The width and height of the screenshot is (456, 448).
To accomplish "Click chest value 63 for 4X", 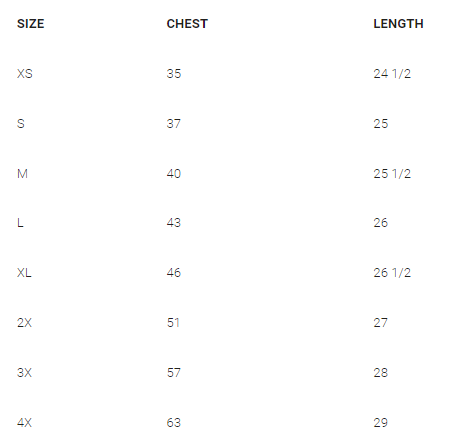I will 174,423.
